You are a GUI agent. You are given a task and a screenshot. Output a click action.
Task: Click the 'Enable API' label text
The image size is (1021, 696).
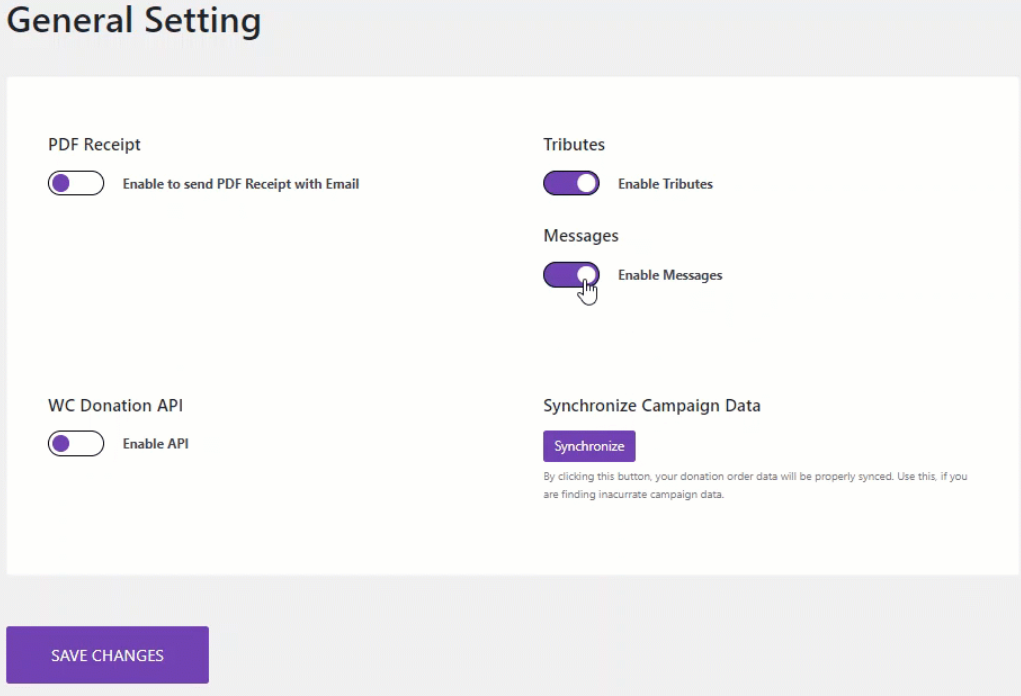[x=156, y=444]
